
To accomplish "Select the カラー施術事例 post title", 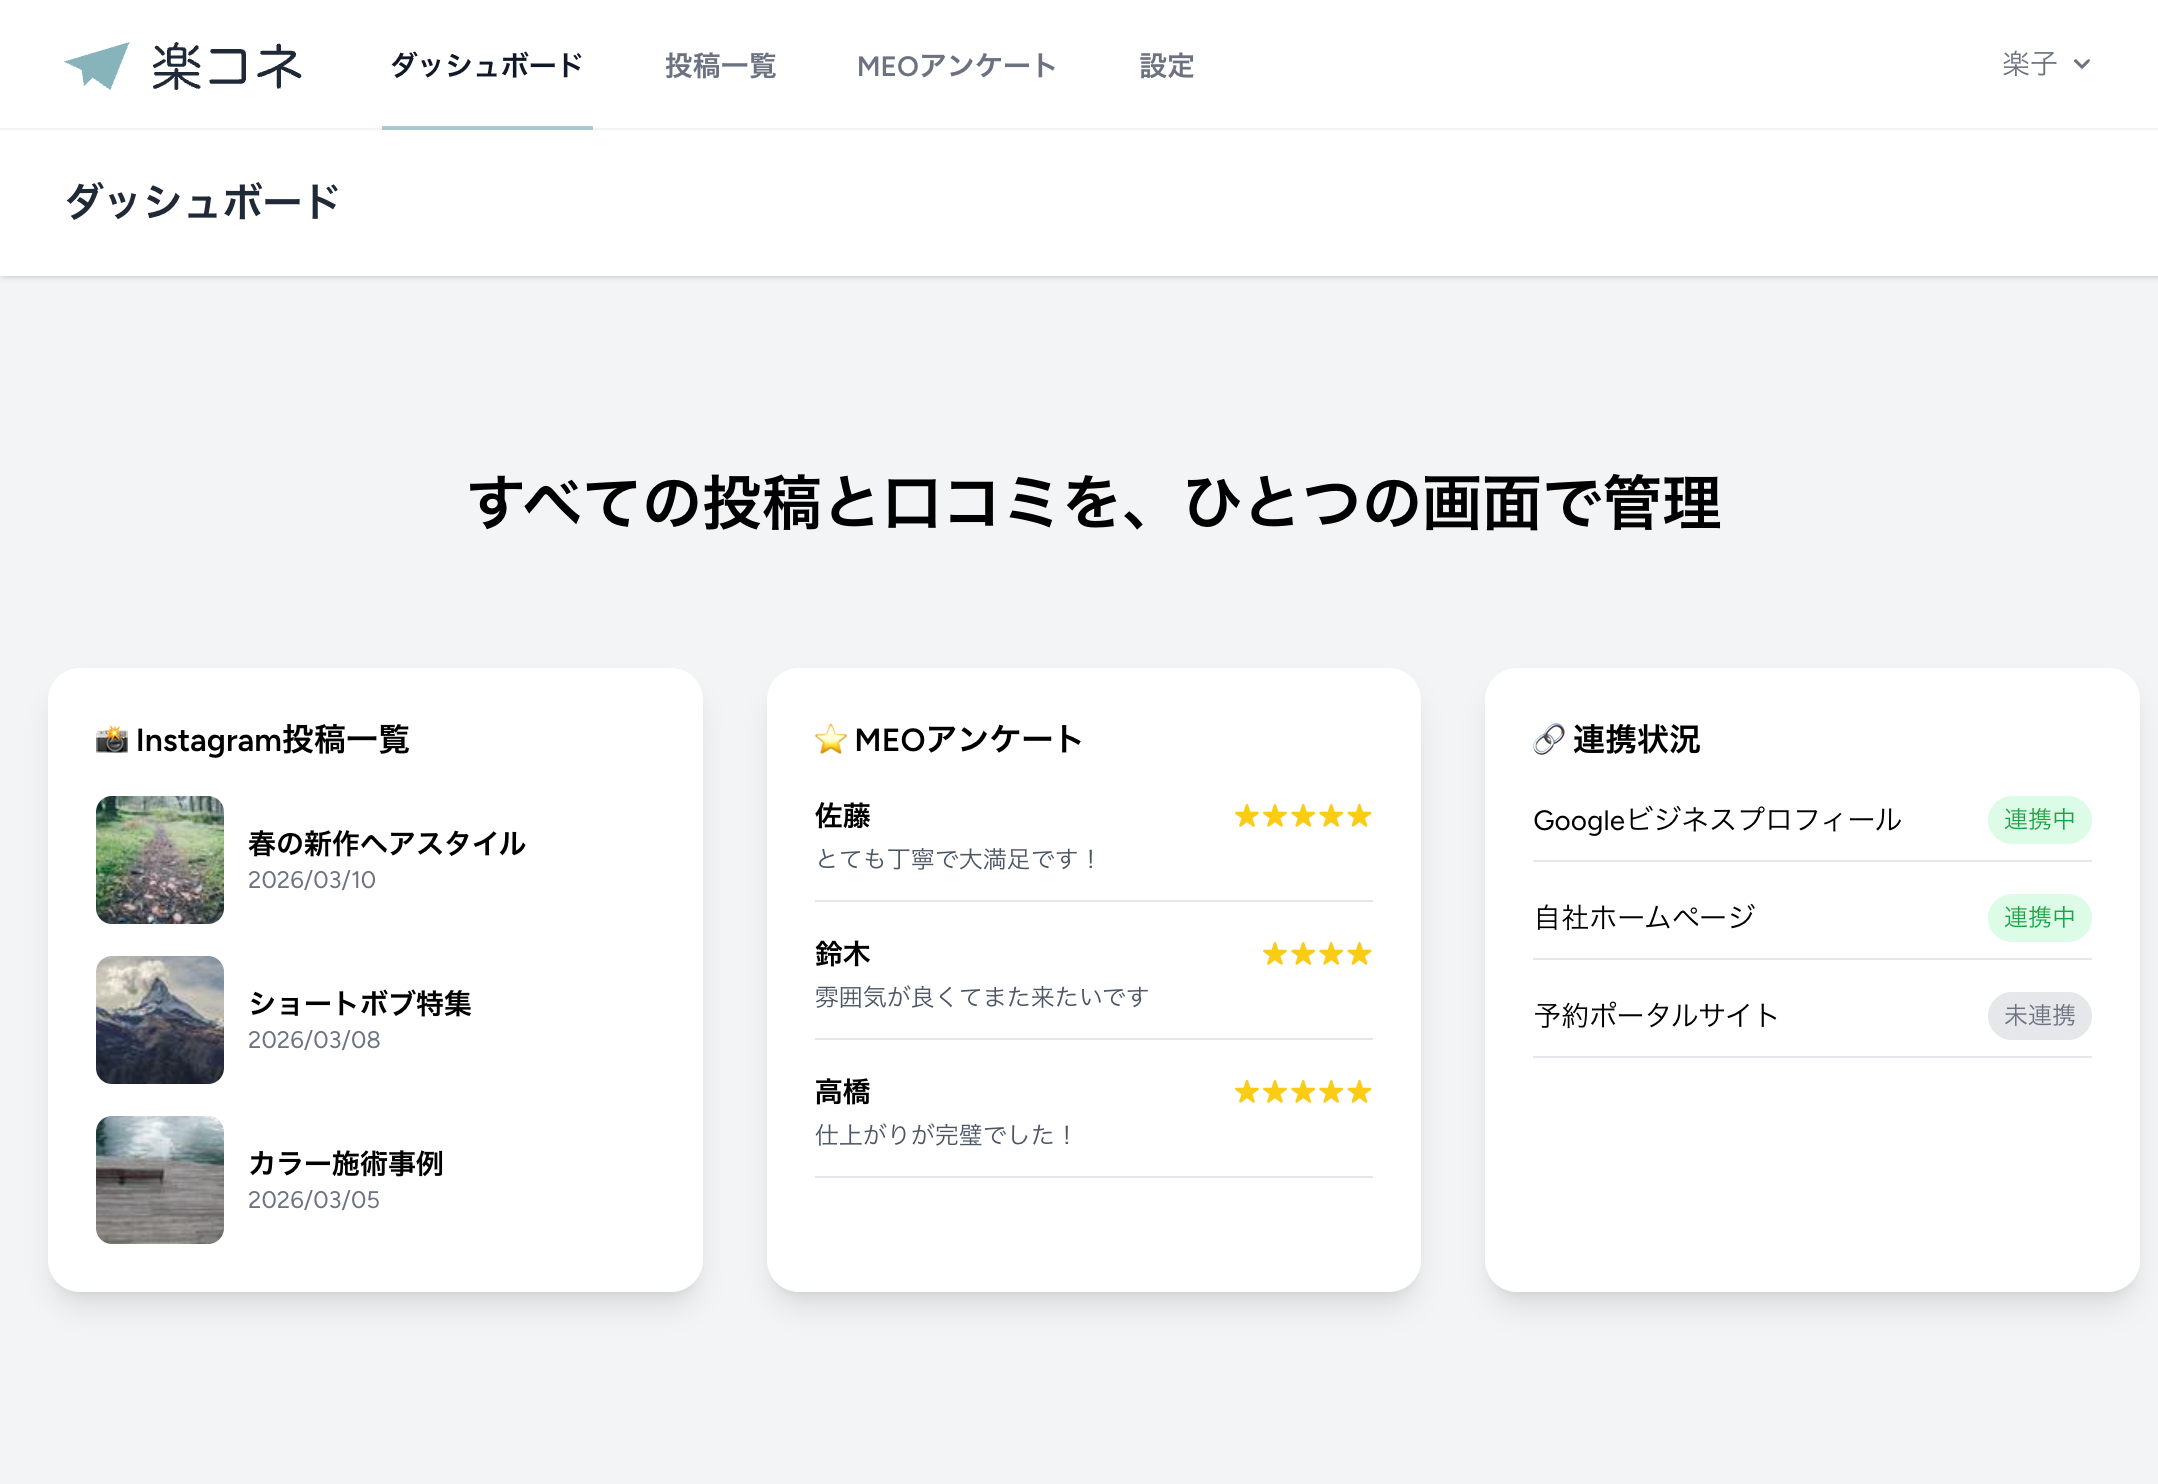I will pyautogui.click(x=345, y=1163).
